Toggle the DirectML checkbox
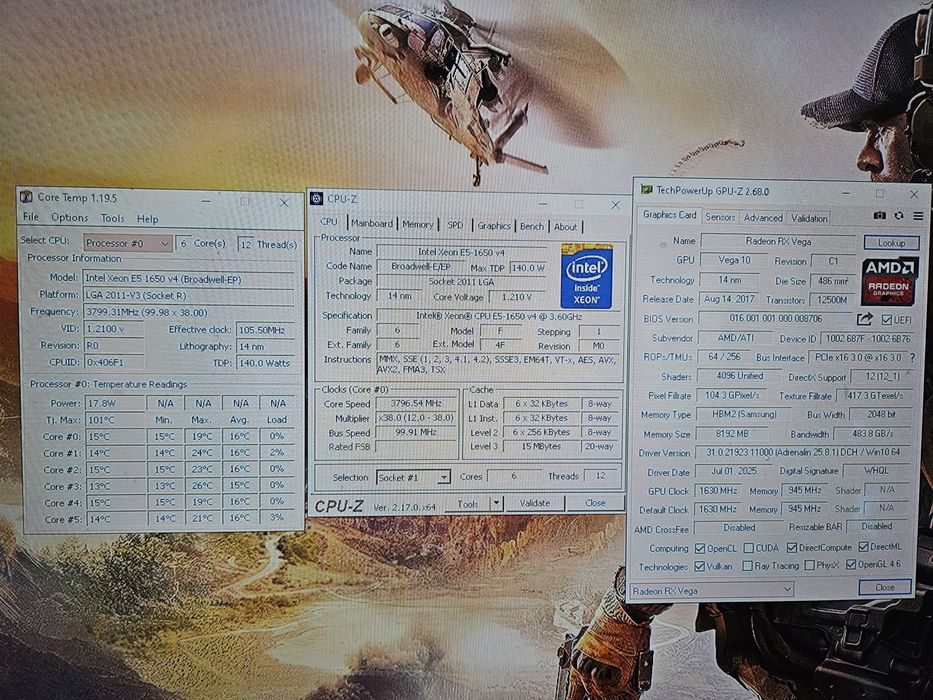The height and width of the screenshot is (700, 933). (863, 546)
